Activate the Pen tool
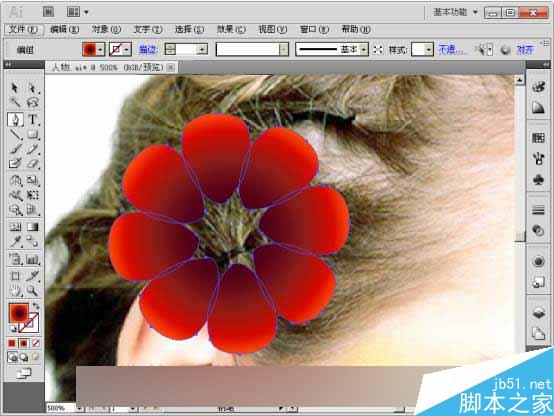The width and height of the screenshot is (554, 416). tap(16, 119)
